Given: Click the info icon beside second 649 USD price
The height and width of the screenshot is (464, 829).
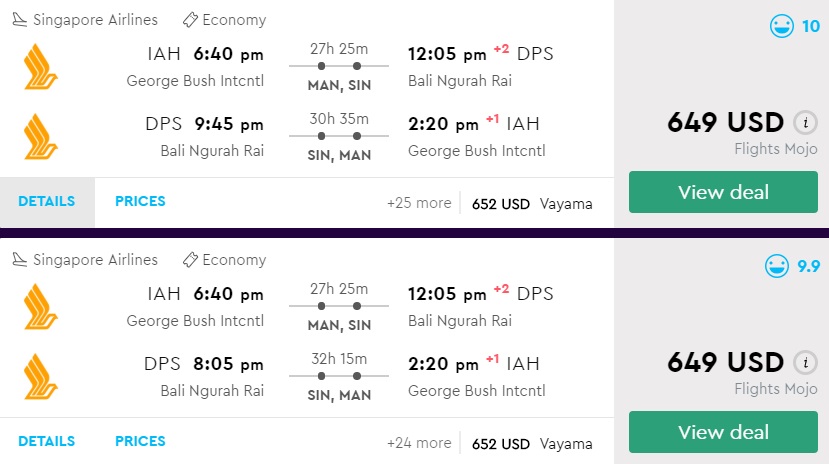Looking at the screenshot, I should 804,363.
